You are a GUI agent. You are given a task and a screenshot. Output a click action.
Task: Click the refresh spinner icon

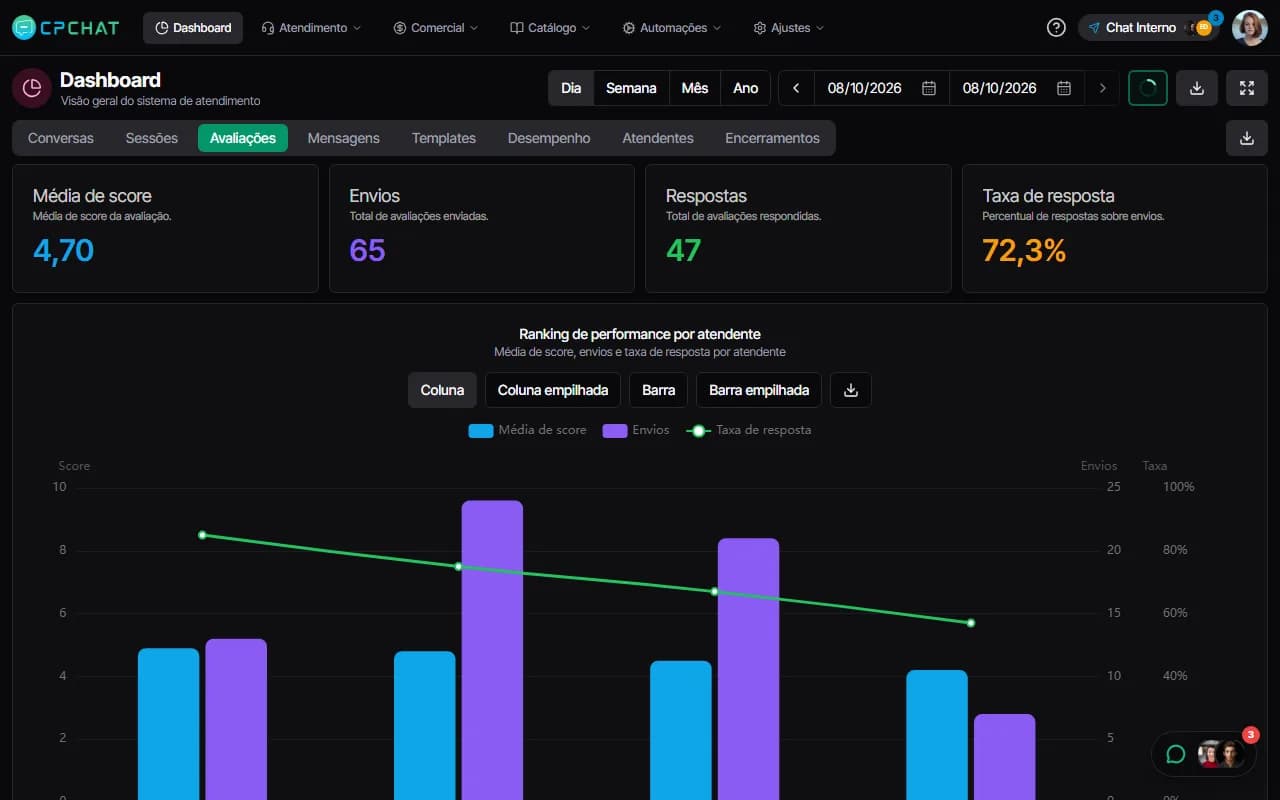(x=1148, y=88)
